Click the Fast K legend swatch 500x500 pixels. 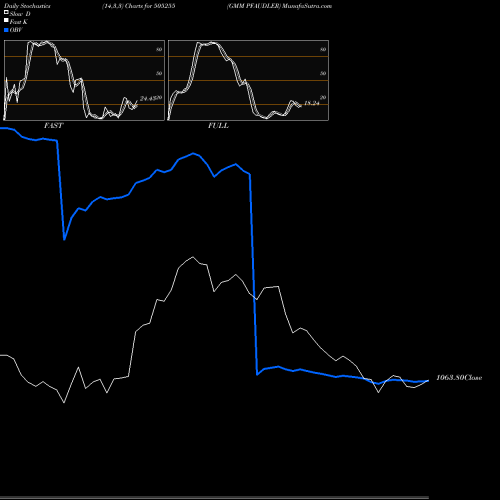click(x=6, y=20)
